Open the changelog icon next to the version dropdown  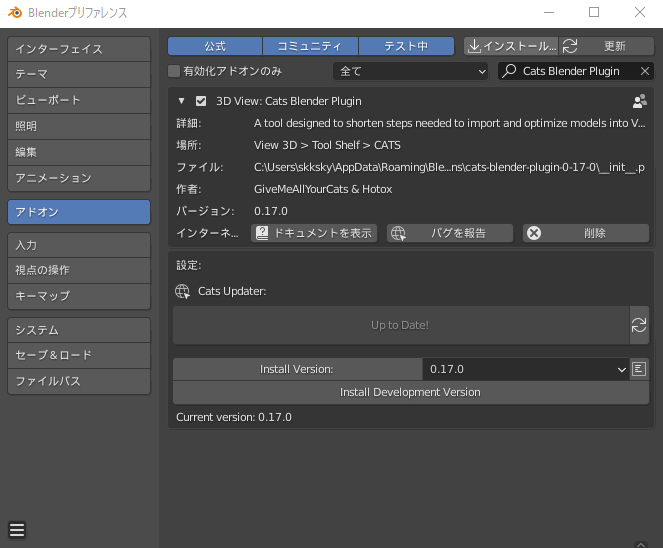(x=639, y=369)
